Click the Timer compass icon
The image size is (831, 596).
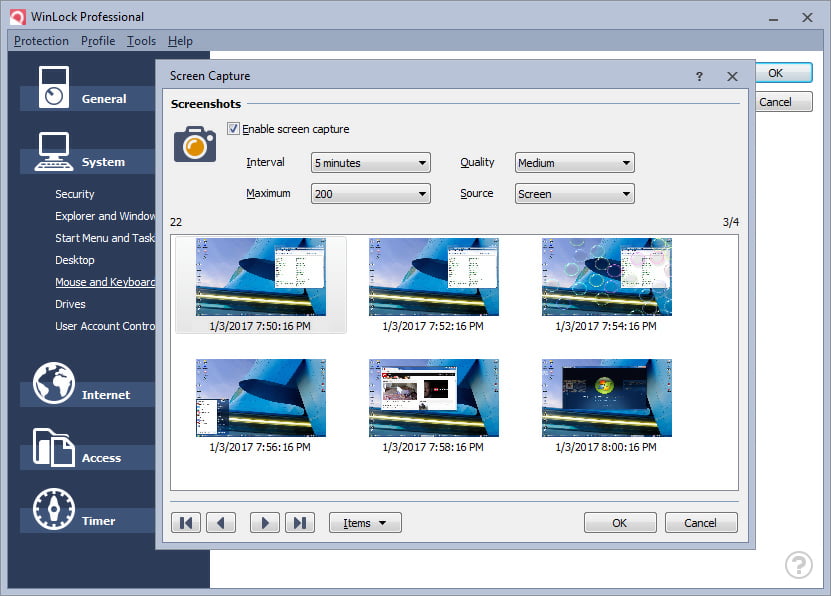click(54, 509)
